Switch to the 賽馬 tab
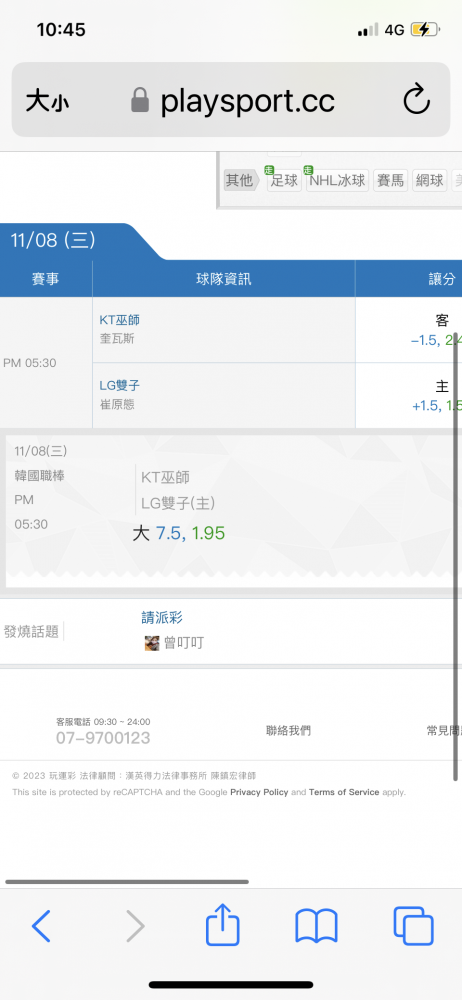 [391, 180]
